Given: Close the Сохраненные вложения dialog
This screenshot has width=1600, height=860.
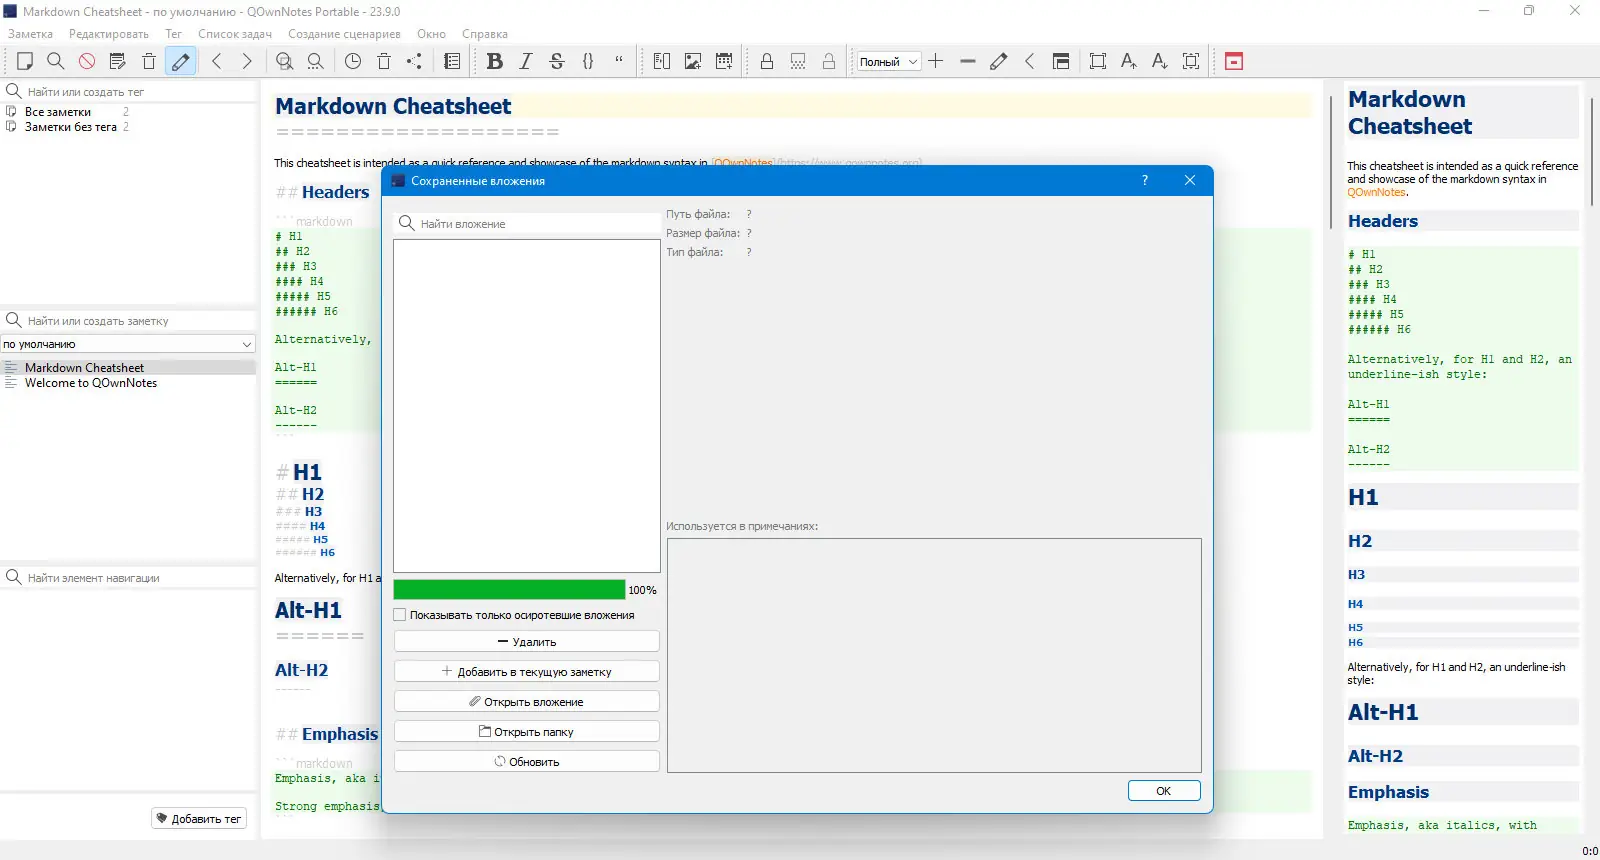Looking at the screenshot, I should click(x=1190, y=180).
